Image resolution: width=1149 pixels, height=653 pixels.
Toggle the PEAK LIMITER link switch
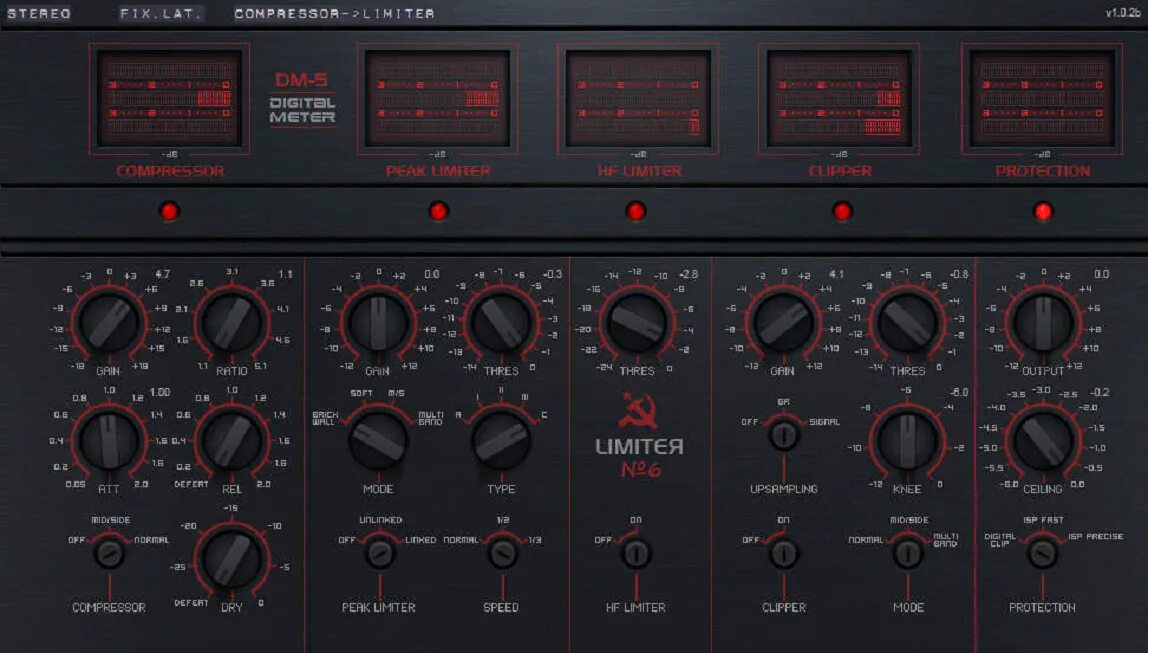pyautogui.click(x=380, y=553)
